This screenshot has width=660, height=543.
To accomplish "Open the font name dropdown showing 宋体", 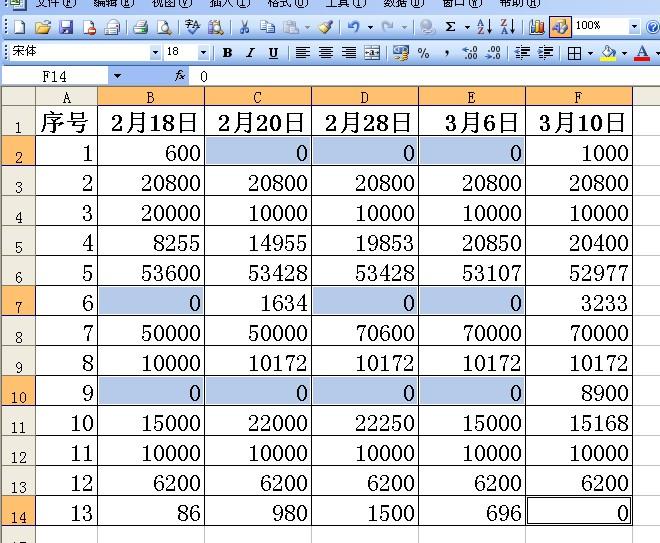I will (155, 53).
